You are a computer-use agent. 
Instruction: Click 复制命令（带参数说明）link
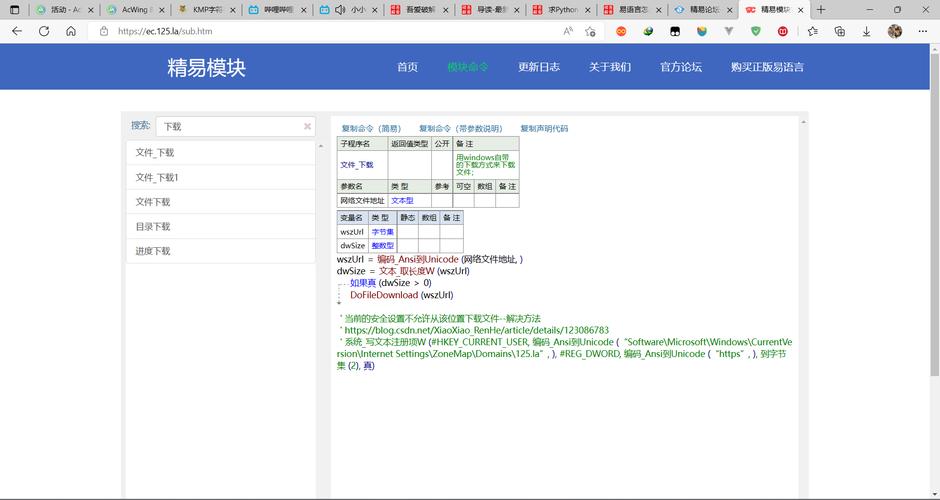point(461,129)
